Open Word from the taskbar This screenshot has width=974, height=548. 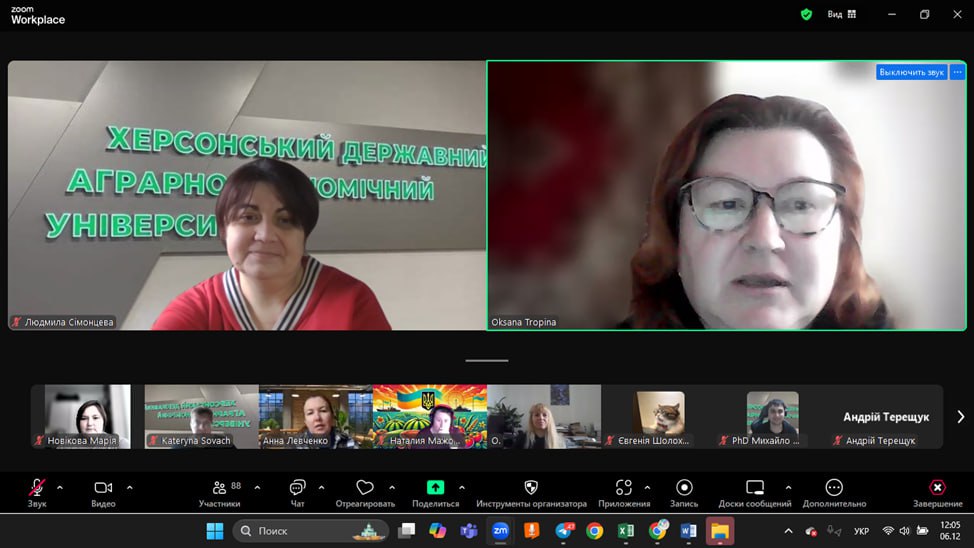pyautogui.click(x=688, y=531)
